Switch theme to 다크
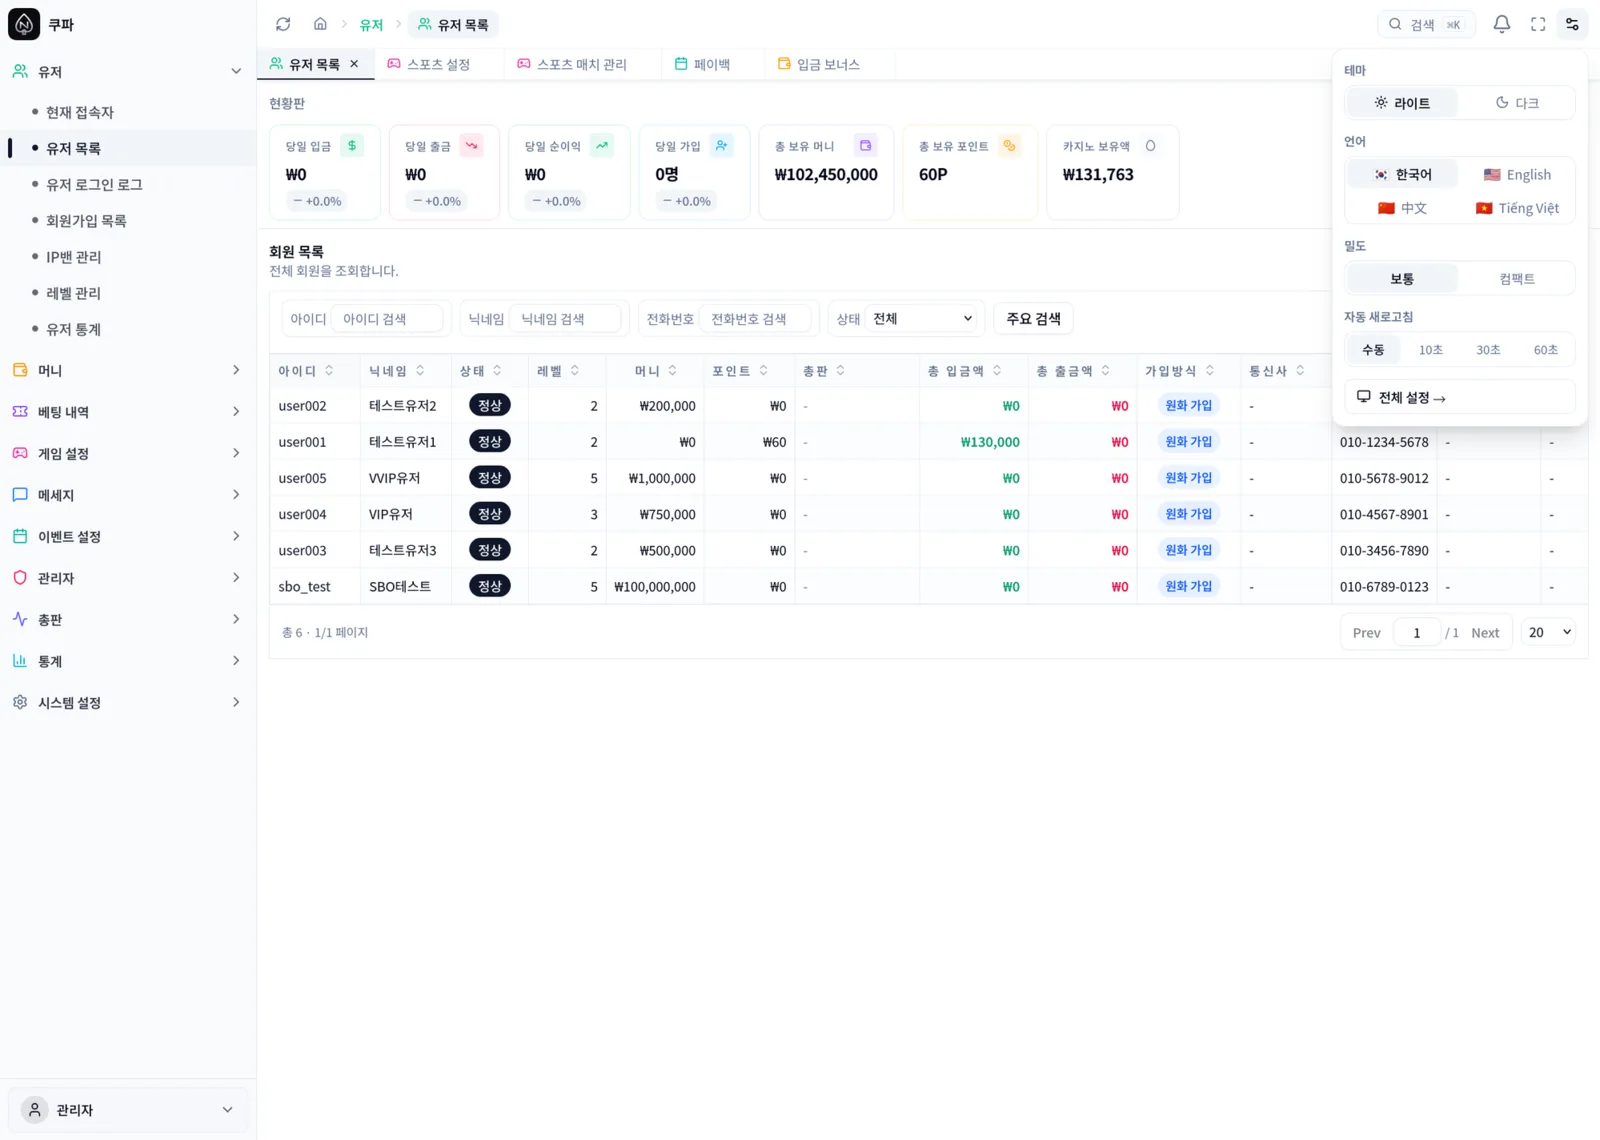 point(1516,103)
